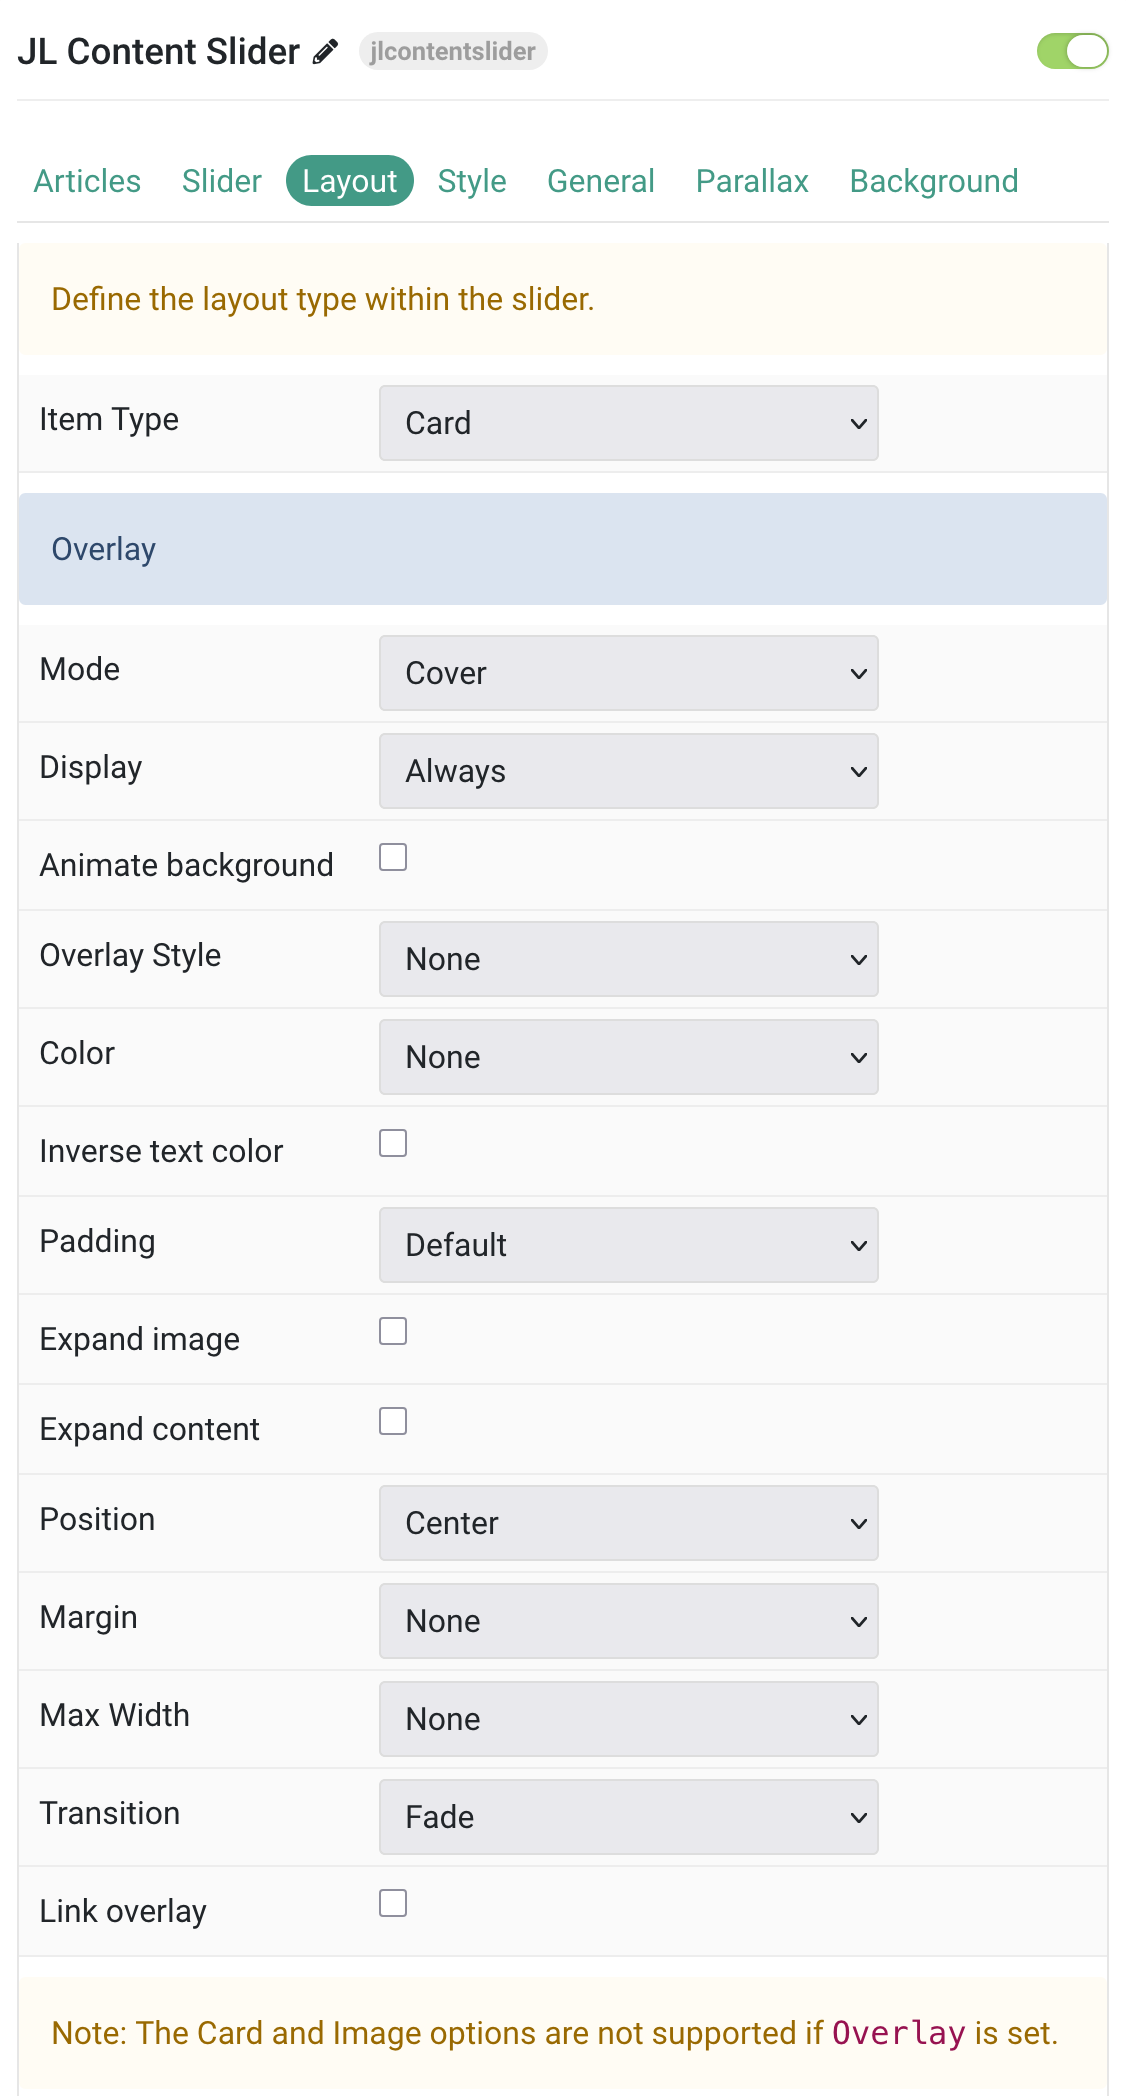Open the Transition dropdown showing Fade
This screenshot has width=1126, height=2096.
[x=628, y=1817]
